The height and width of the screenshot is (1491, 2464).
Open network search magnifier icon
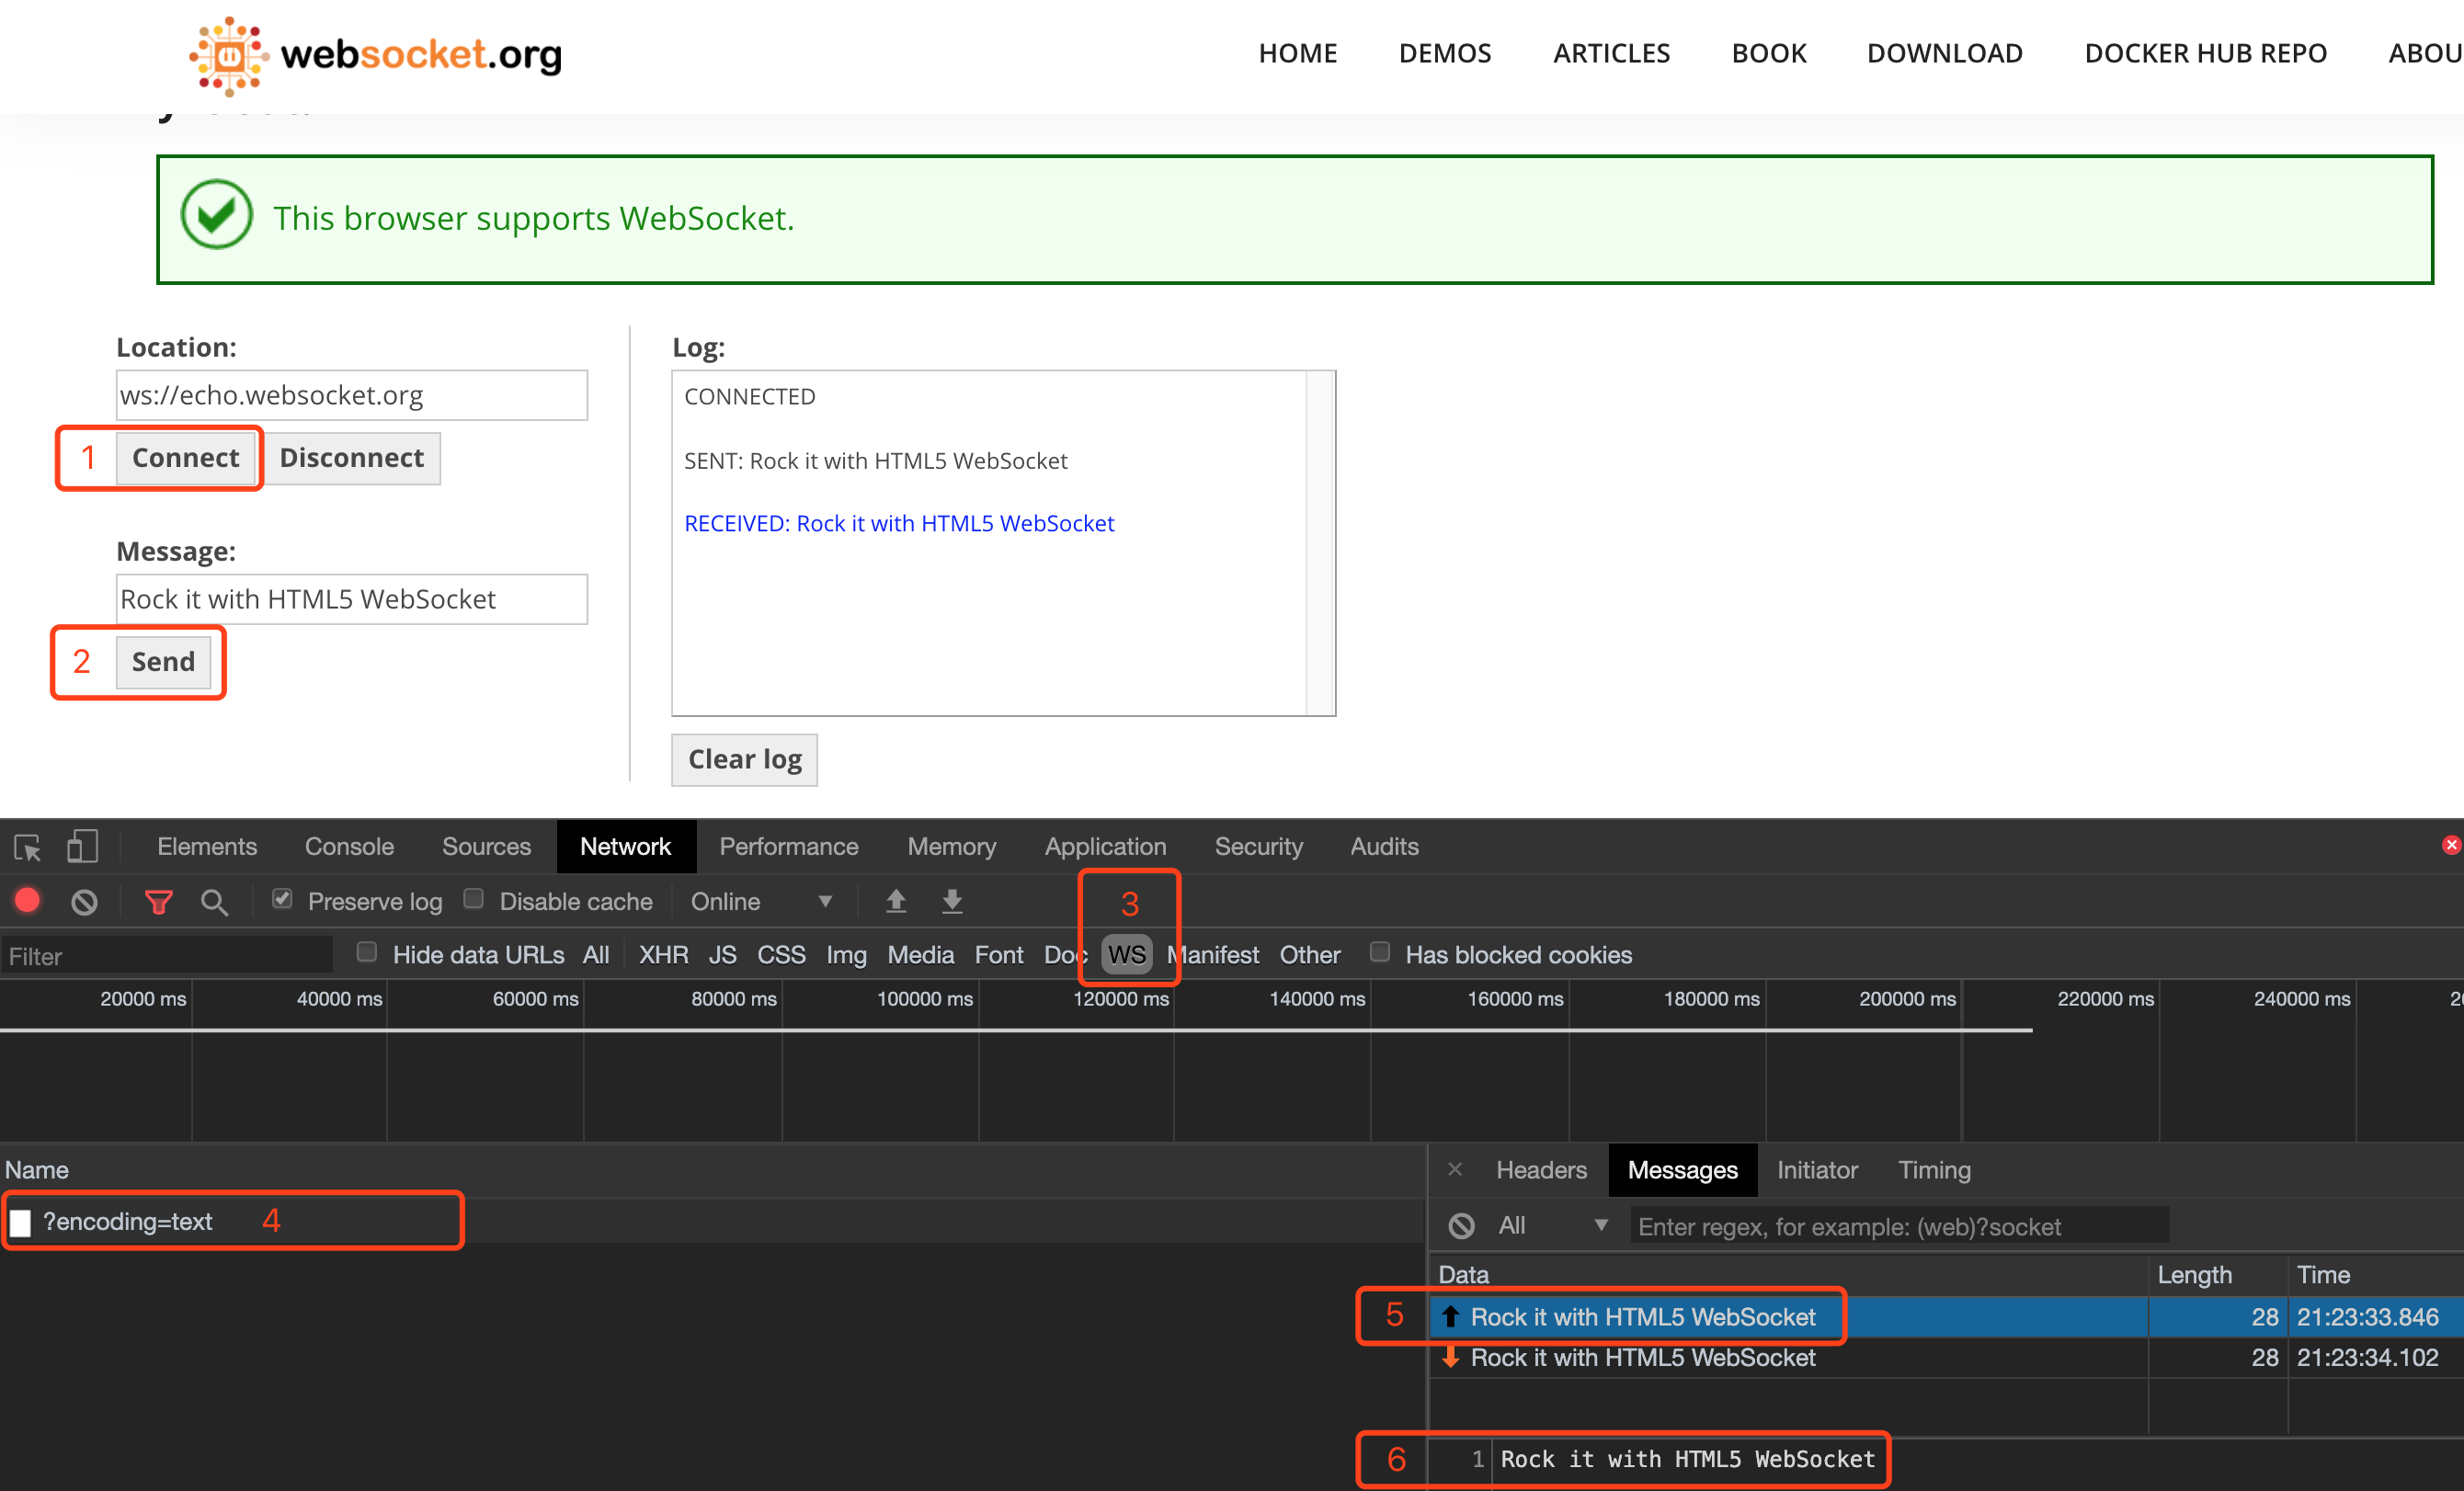pyautogui.click(x=214, y=902)
